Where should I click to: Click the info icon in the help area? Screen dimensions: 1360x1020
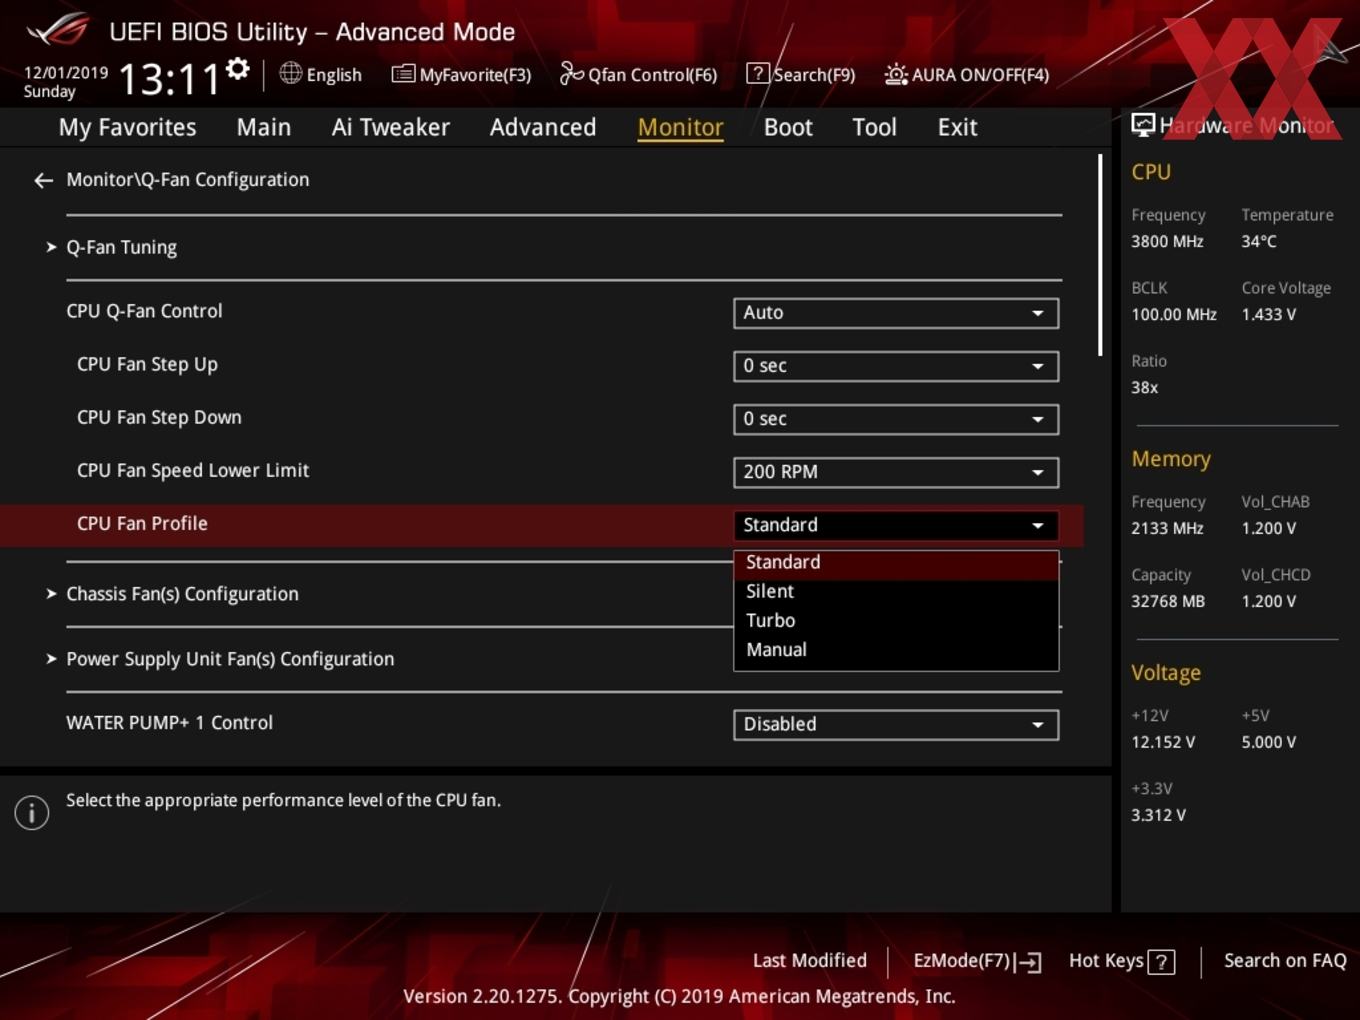tap(32, 812)
